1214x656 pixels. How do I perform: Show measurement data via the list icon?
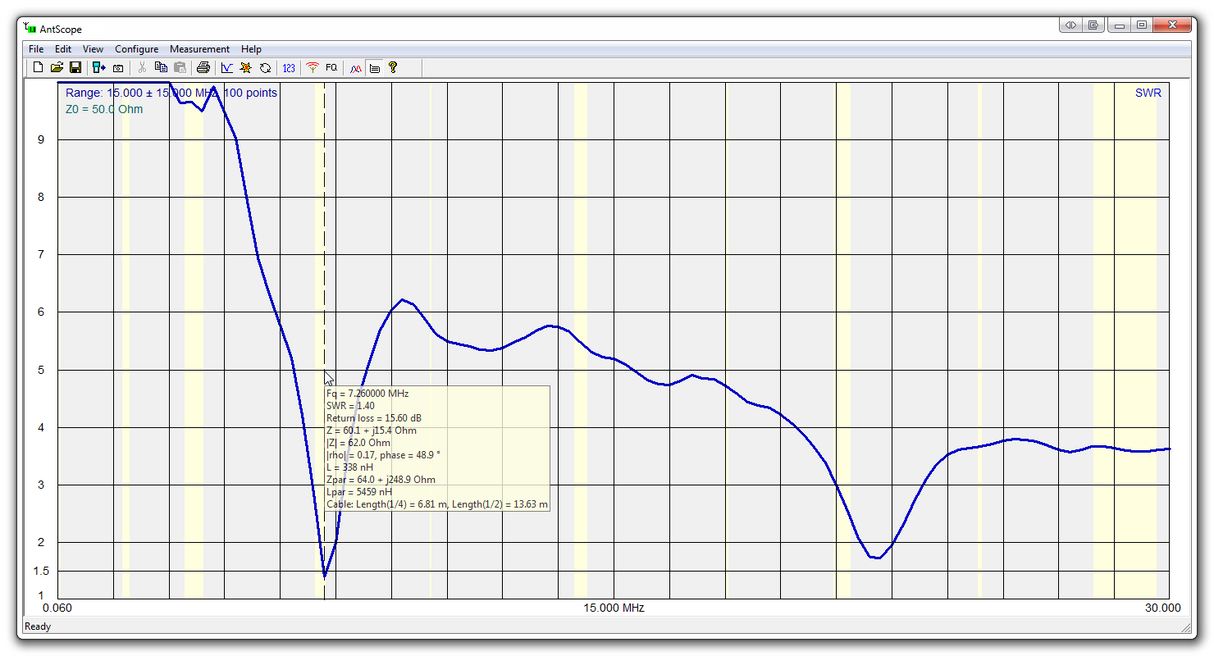pos(374,67)
